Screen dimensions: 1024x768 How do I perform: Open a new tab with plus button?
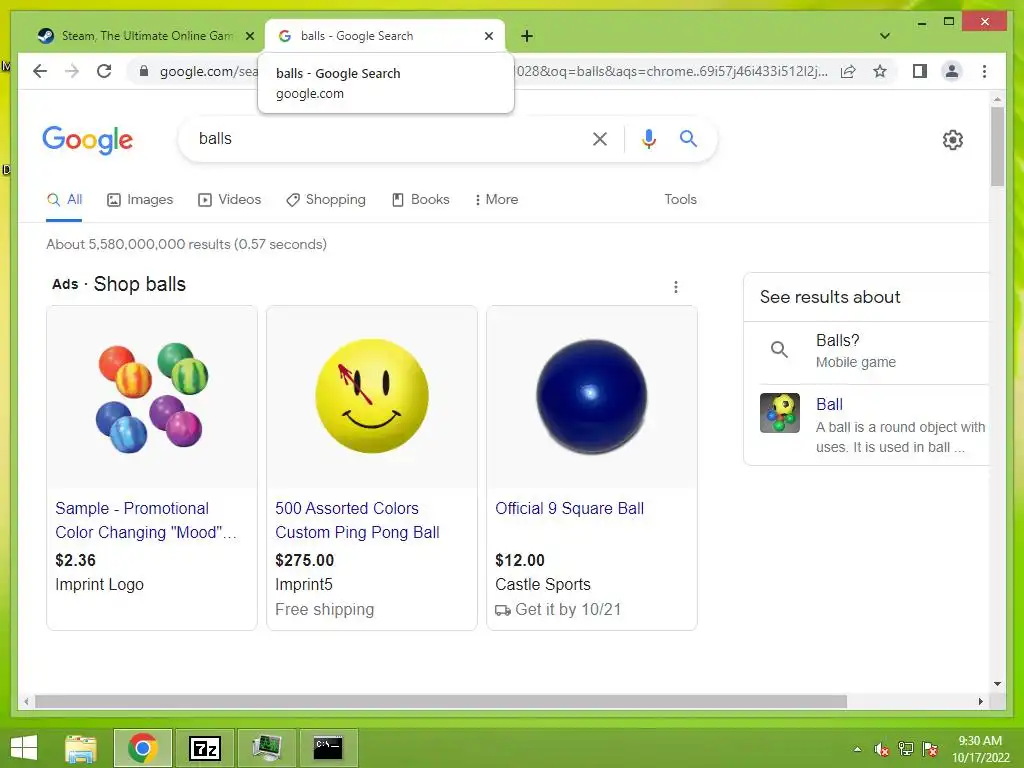527,36
